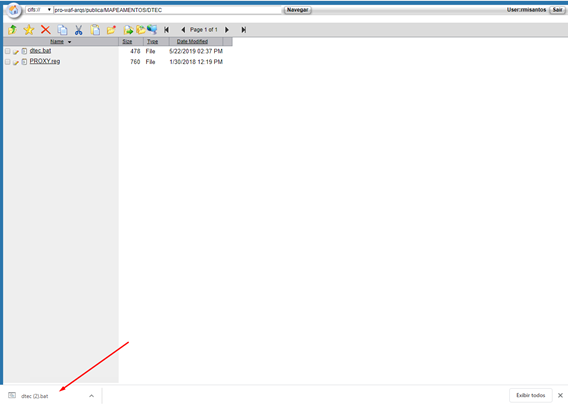Click the globe network icon in toolbar
The image size is (568, 406).
pos(152,29)
